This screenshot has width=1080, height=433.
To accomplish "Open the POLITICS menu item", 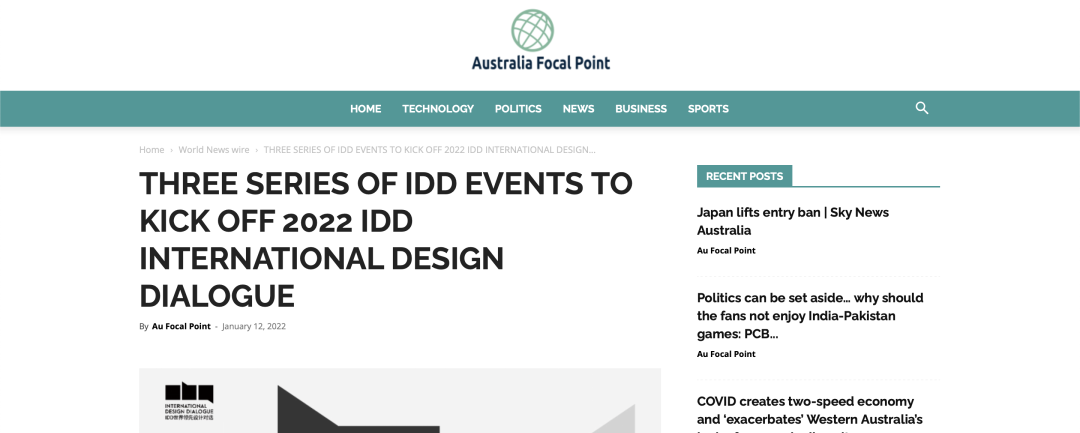I will [518, 109].
